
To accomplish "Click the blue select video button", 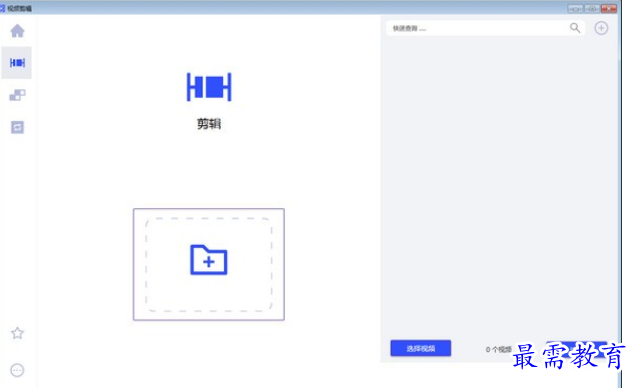I will point(421,348).
